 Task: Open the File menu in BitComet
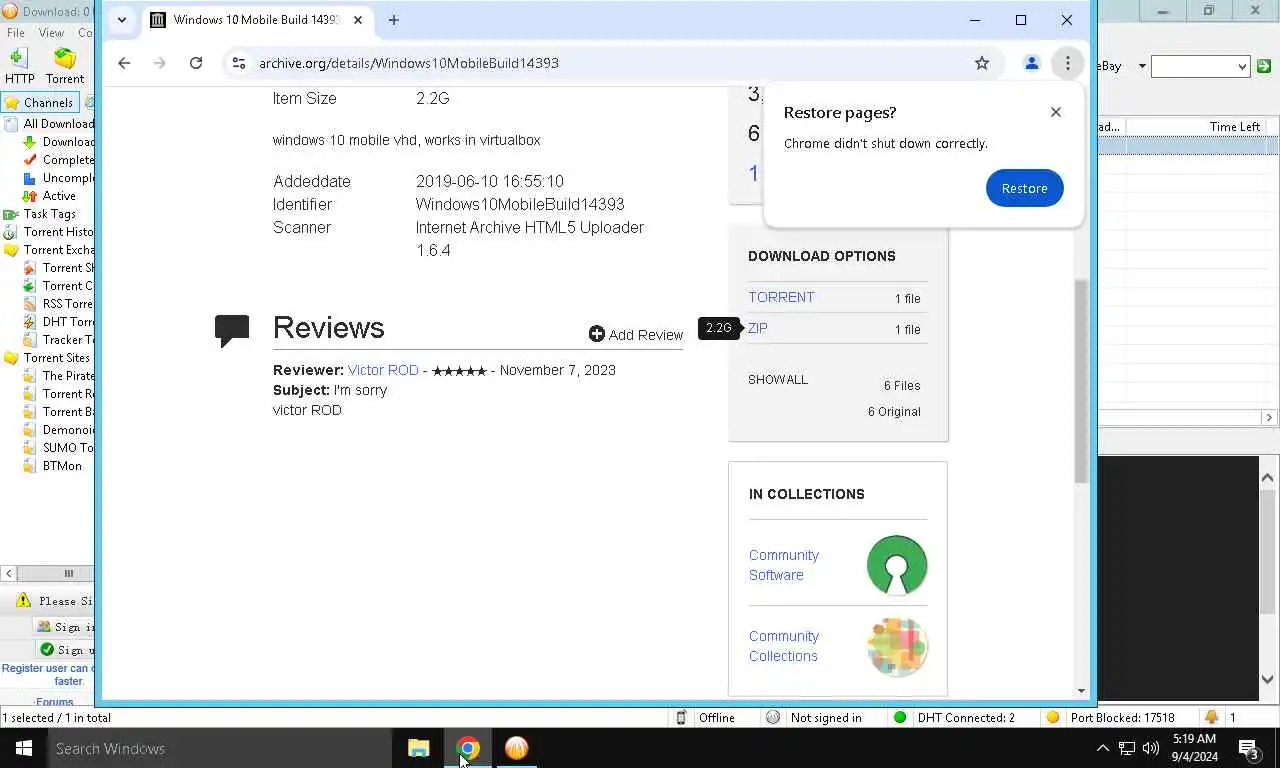pos(16,33)
